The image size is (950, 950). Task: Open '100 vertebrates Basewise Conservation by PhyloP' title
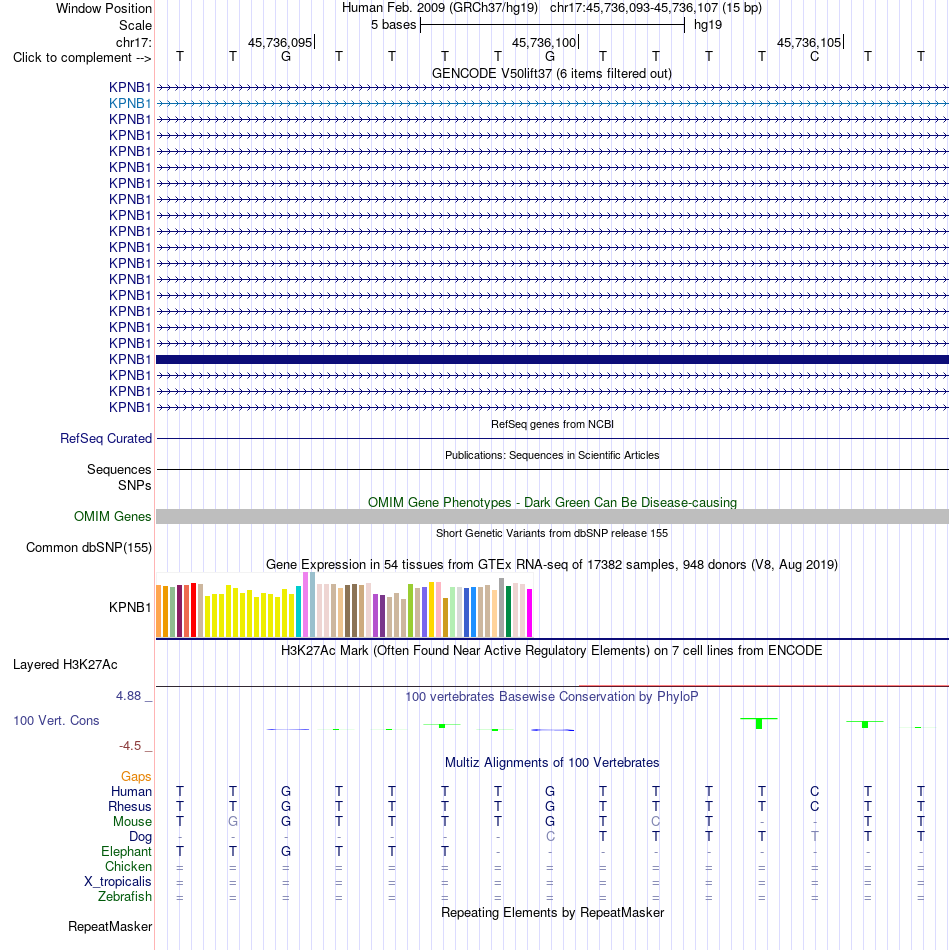[x=552, y=696]
